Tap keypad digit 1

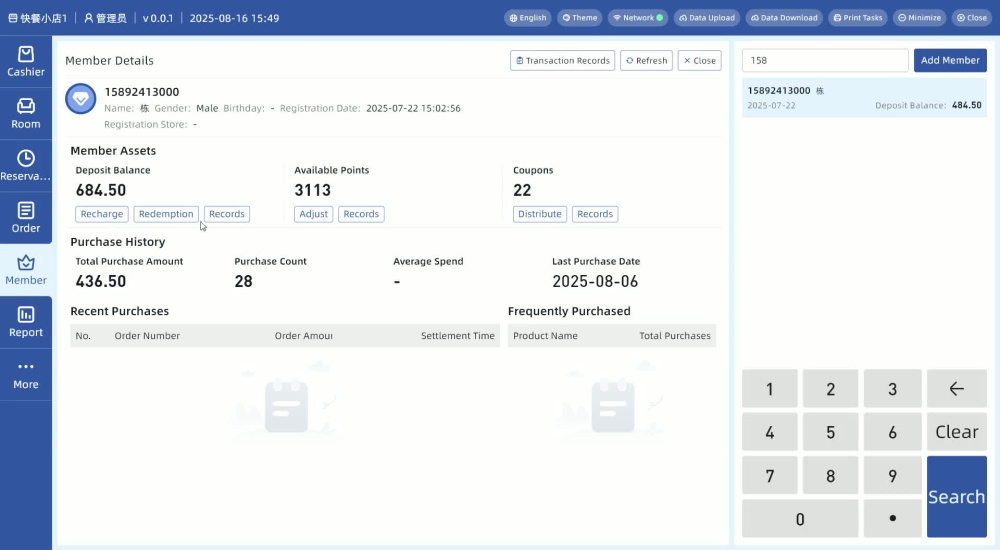[x=770, y=389]
